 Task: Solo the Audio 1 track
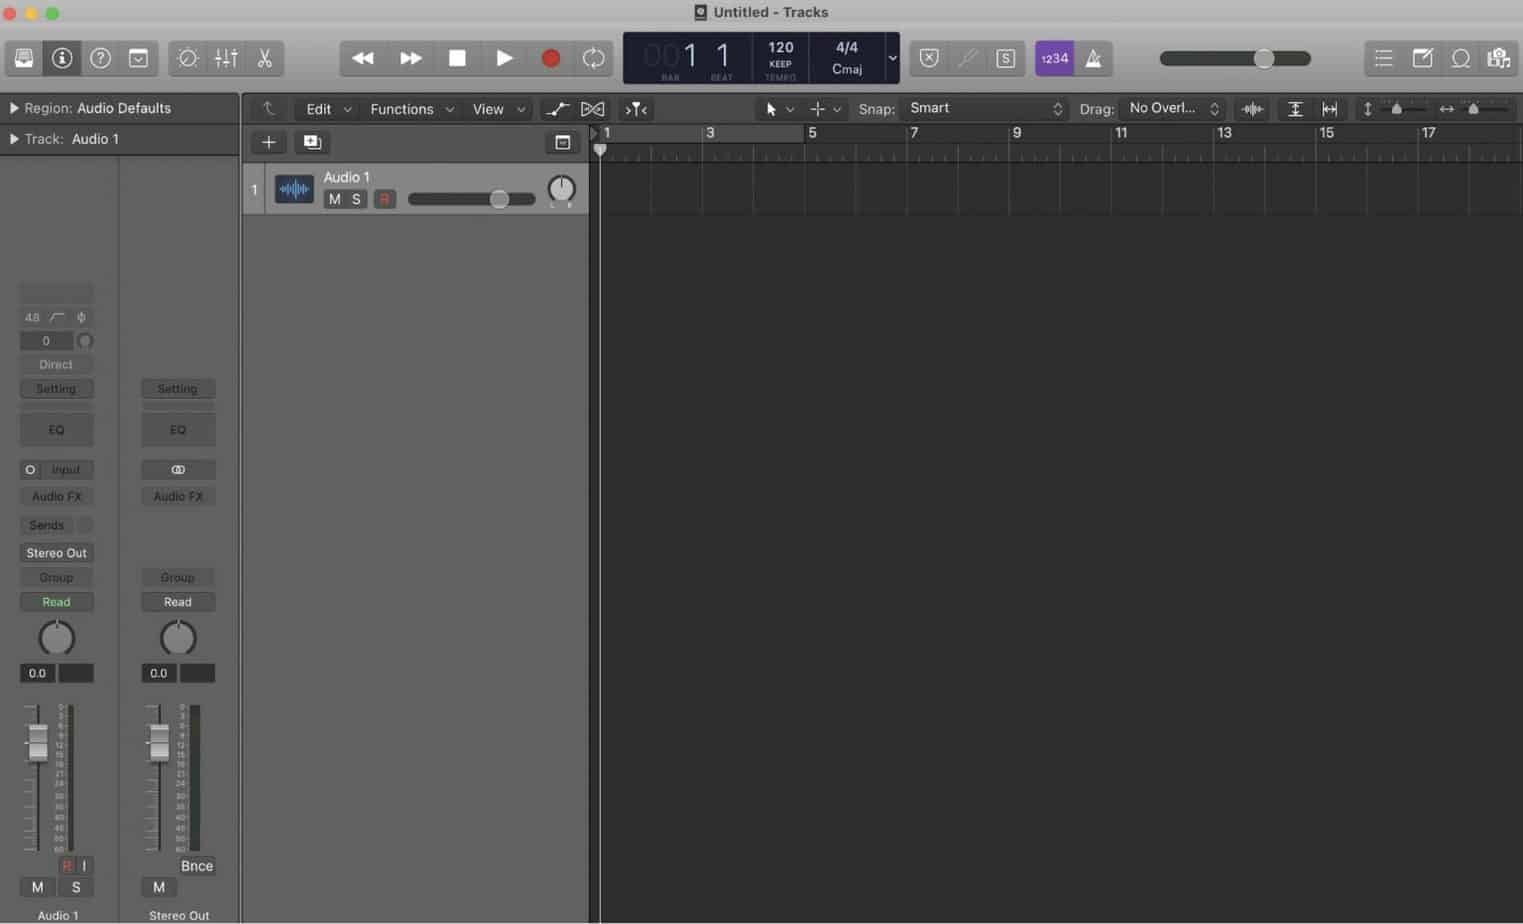[356, 199]
